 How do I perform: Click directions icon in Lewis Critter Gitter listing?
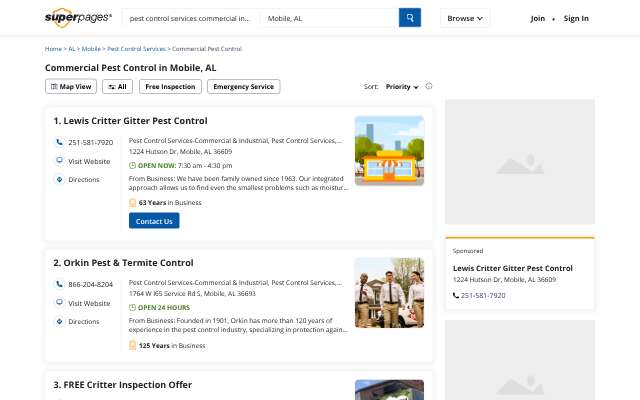point(59,179)
